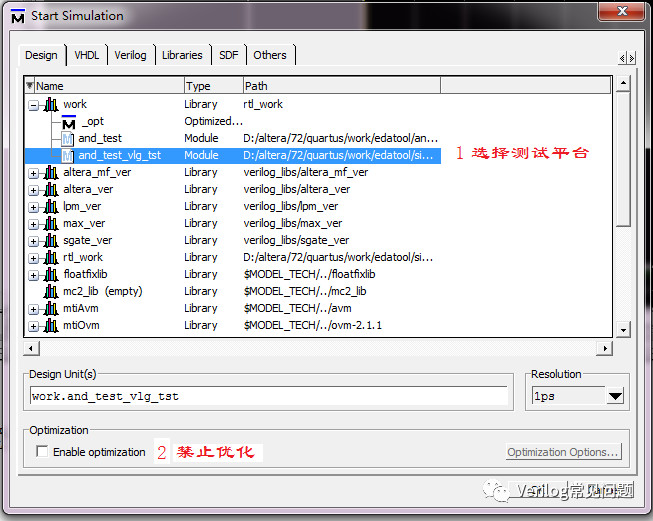
Task: Open the Resolution dropdown arrow
Action: coord(615,396)
